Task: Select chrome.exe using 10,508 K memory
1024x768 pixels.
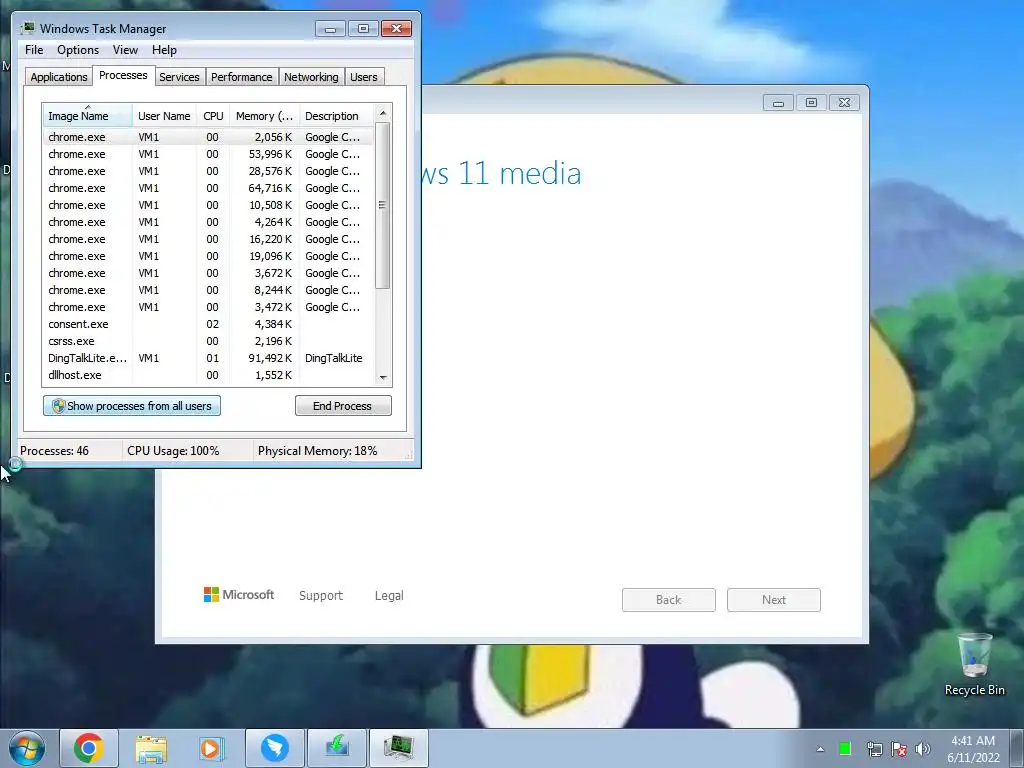Action: [x=208, y=205]
